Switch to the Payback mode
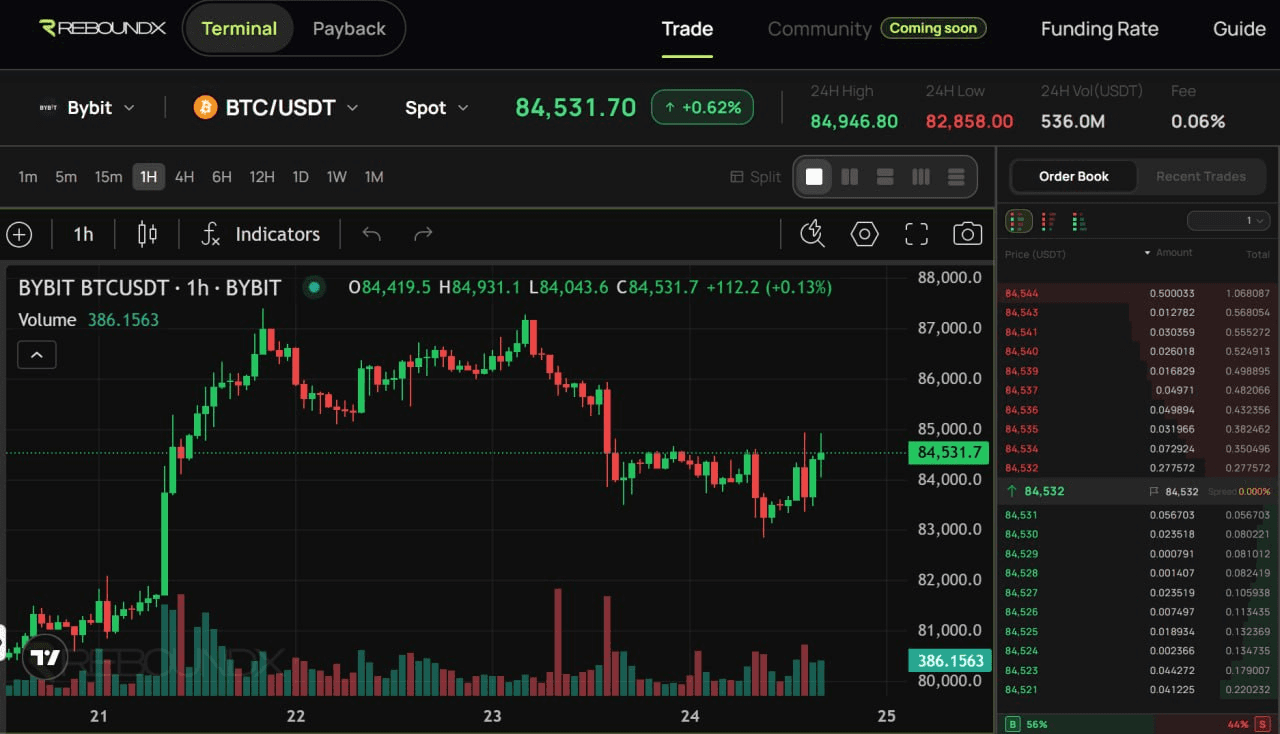 coord(349,29)
